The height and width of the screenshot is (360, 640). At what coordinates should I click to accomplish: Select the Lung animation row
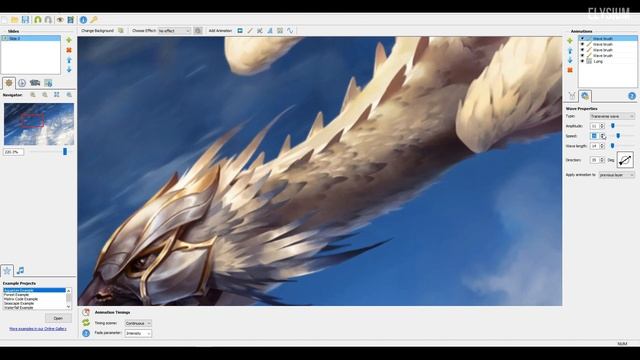click(608, 61)
